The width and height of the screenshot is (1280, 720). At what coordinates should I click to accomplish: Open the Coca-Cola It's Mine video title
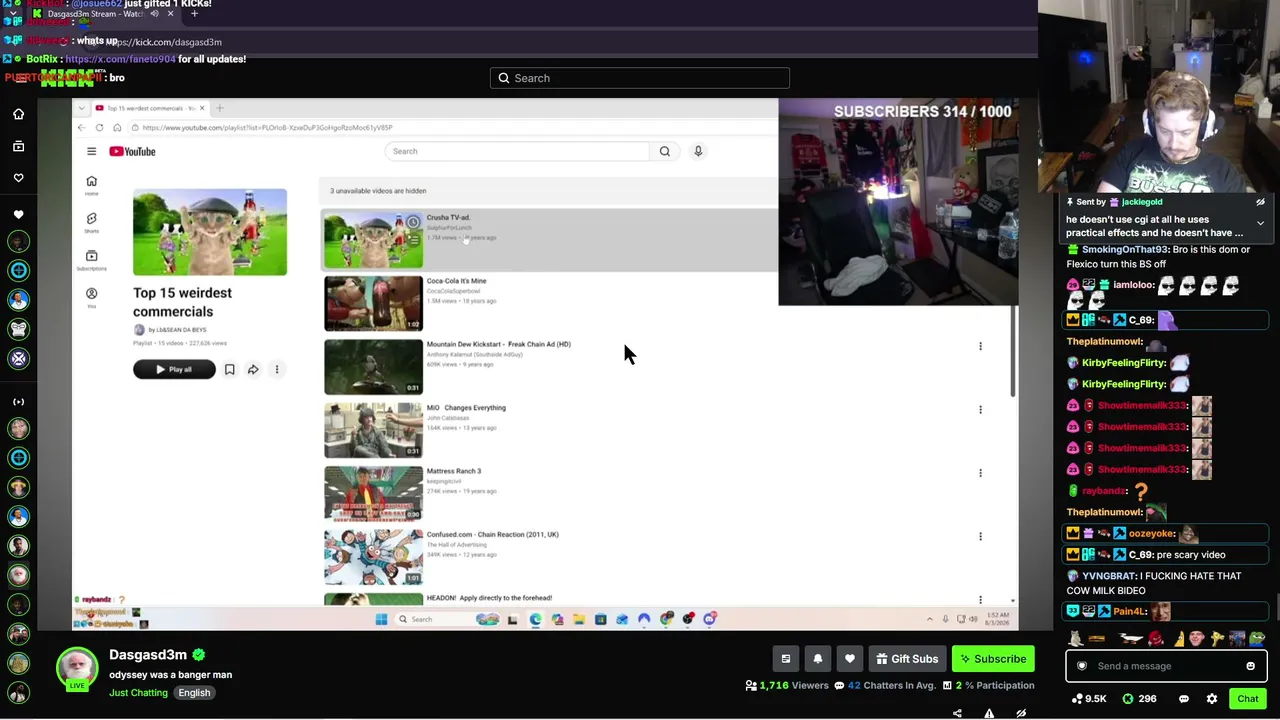pos(456,281)
